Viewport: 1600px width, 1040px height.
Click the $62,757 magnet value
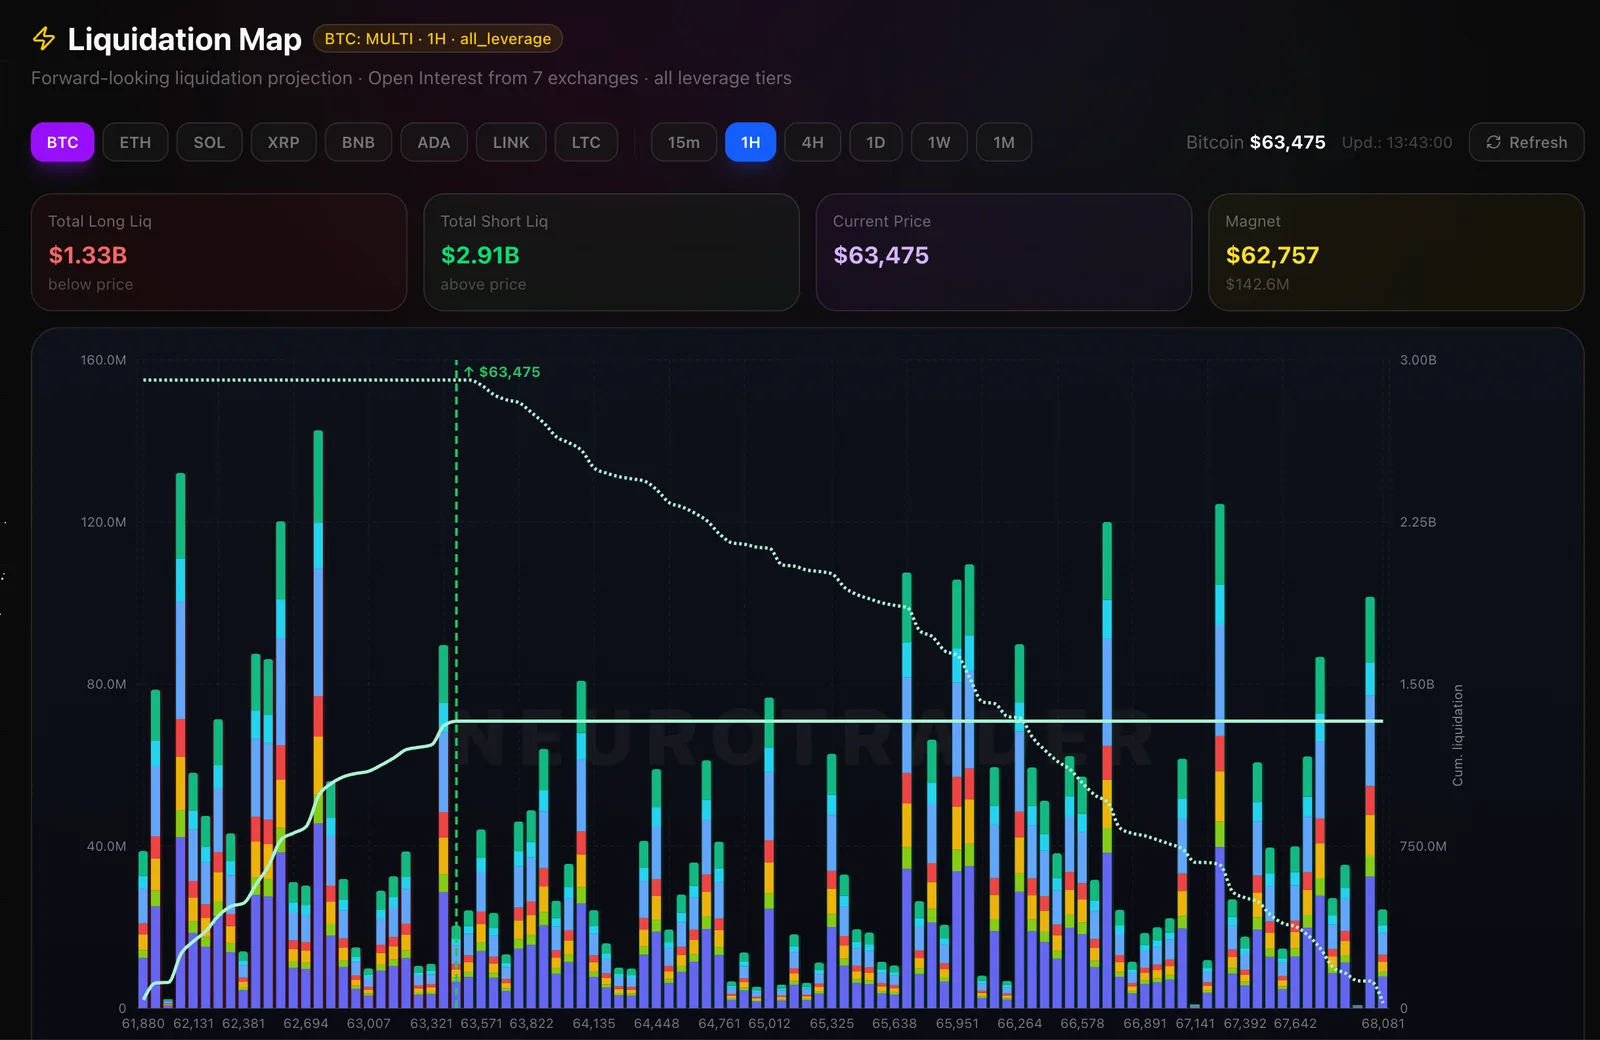pos(1272,255)
